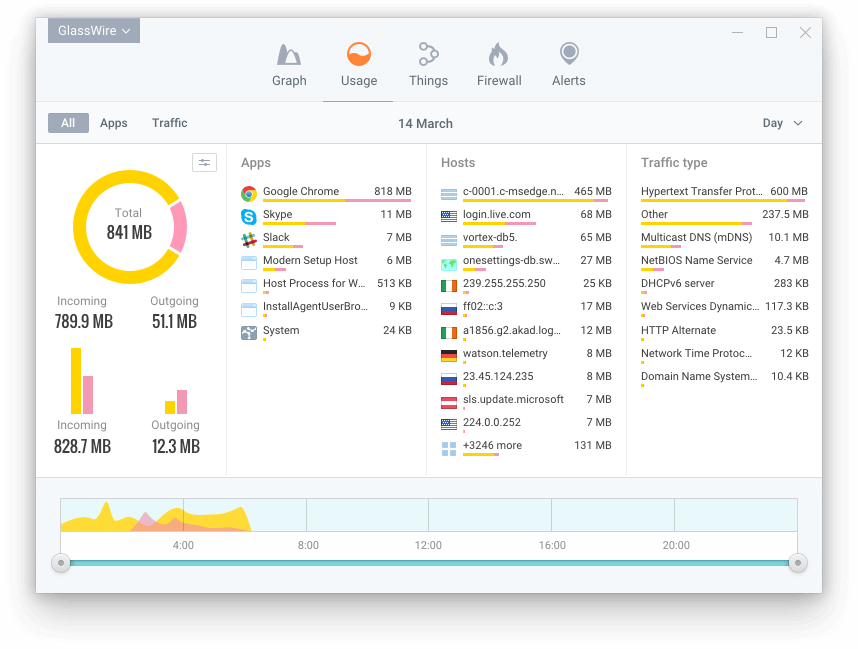Select the Google Chrome app icon
This screenshot has width=858, height=649.
(249, 191)
